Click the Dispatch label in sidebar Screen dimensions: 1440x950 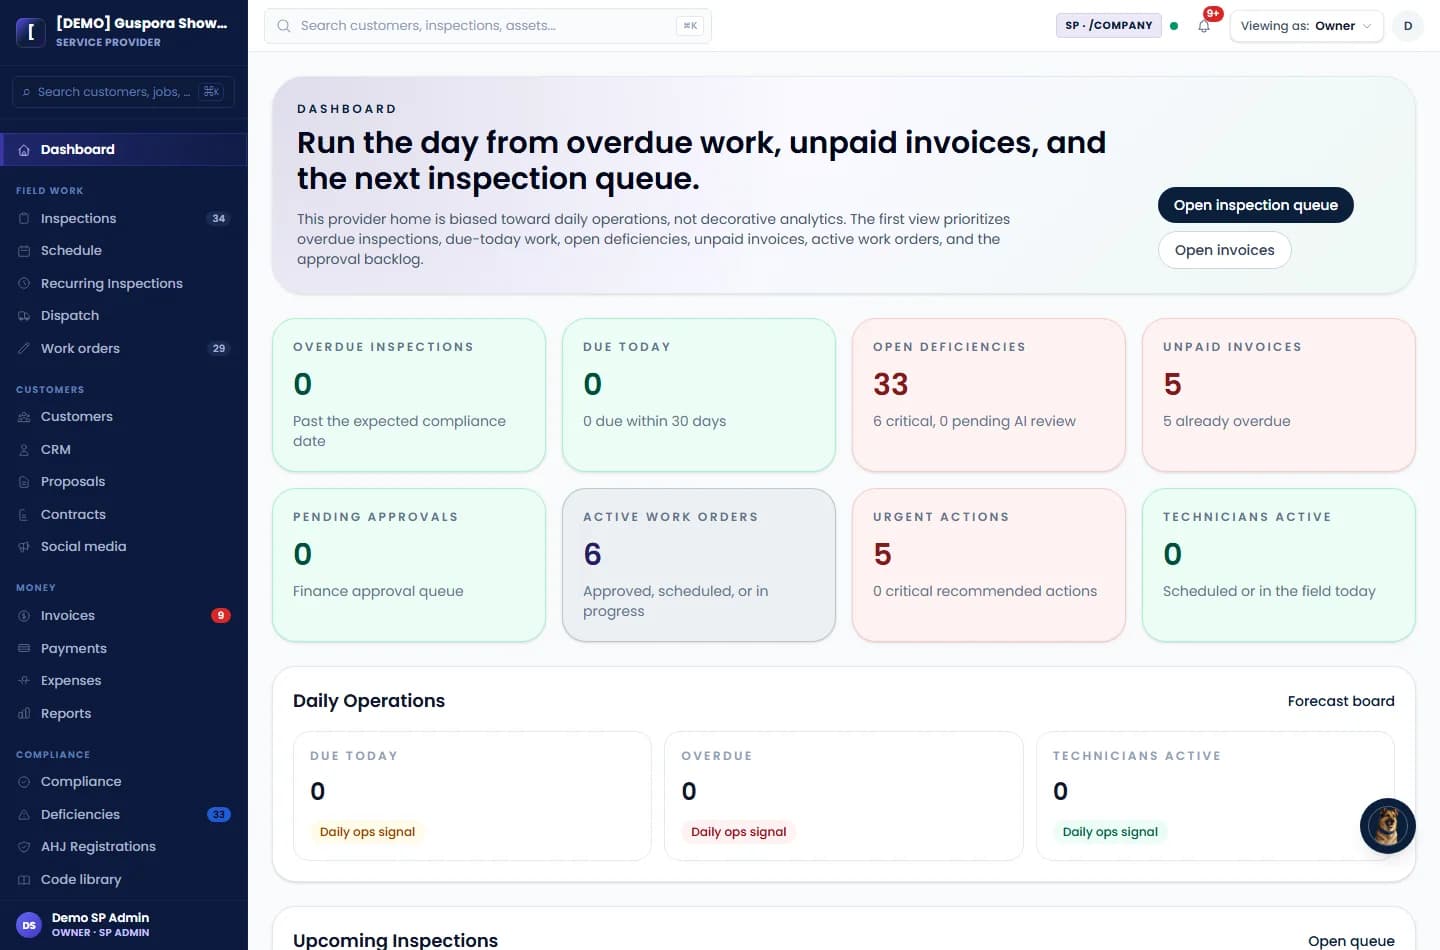[70, 316]
